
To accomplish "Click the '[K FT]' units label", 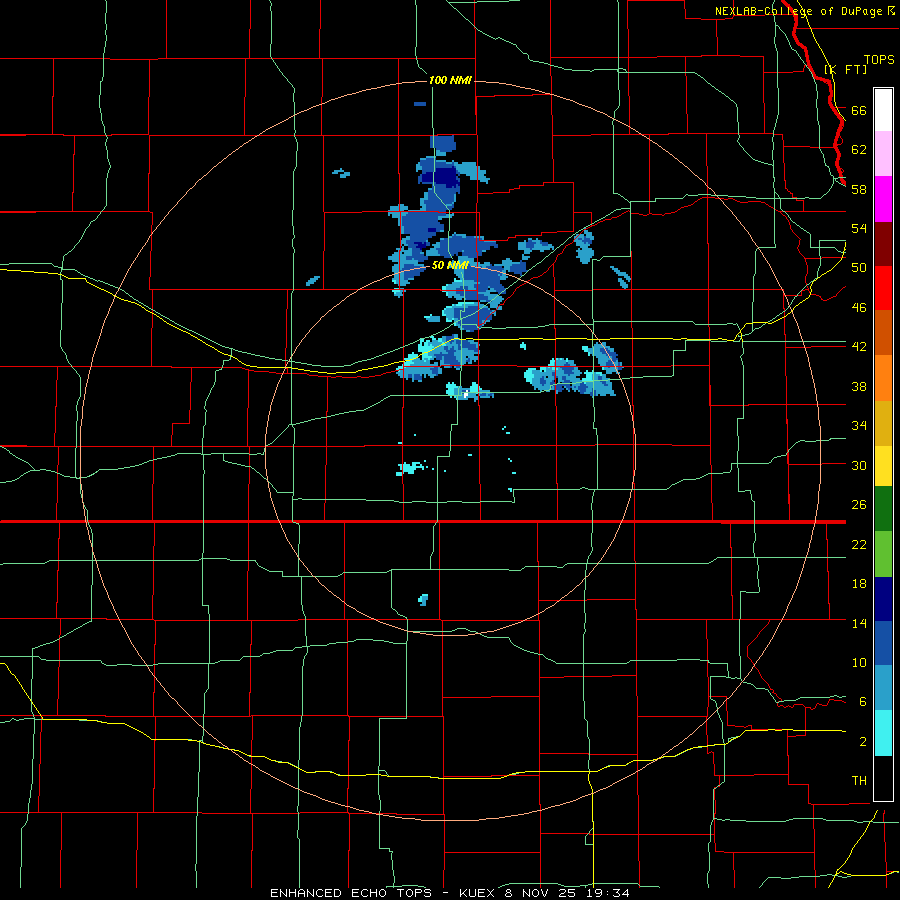I will (x=845, y=69).
